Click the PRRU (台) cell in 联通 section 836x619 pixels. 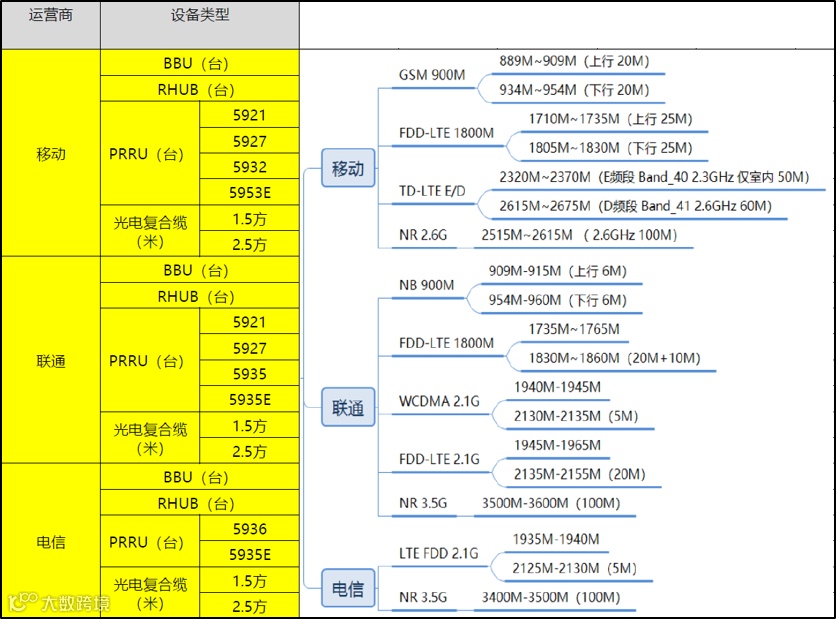[x=150, y=360]
